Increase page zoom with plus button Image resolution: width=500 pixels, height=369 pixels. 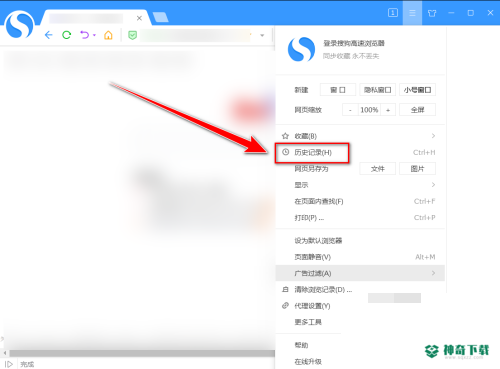tap(388, 110)
